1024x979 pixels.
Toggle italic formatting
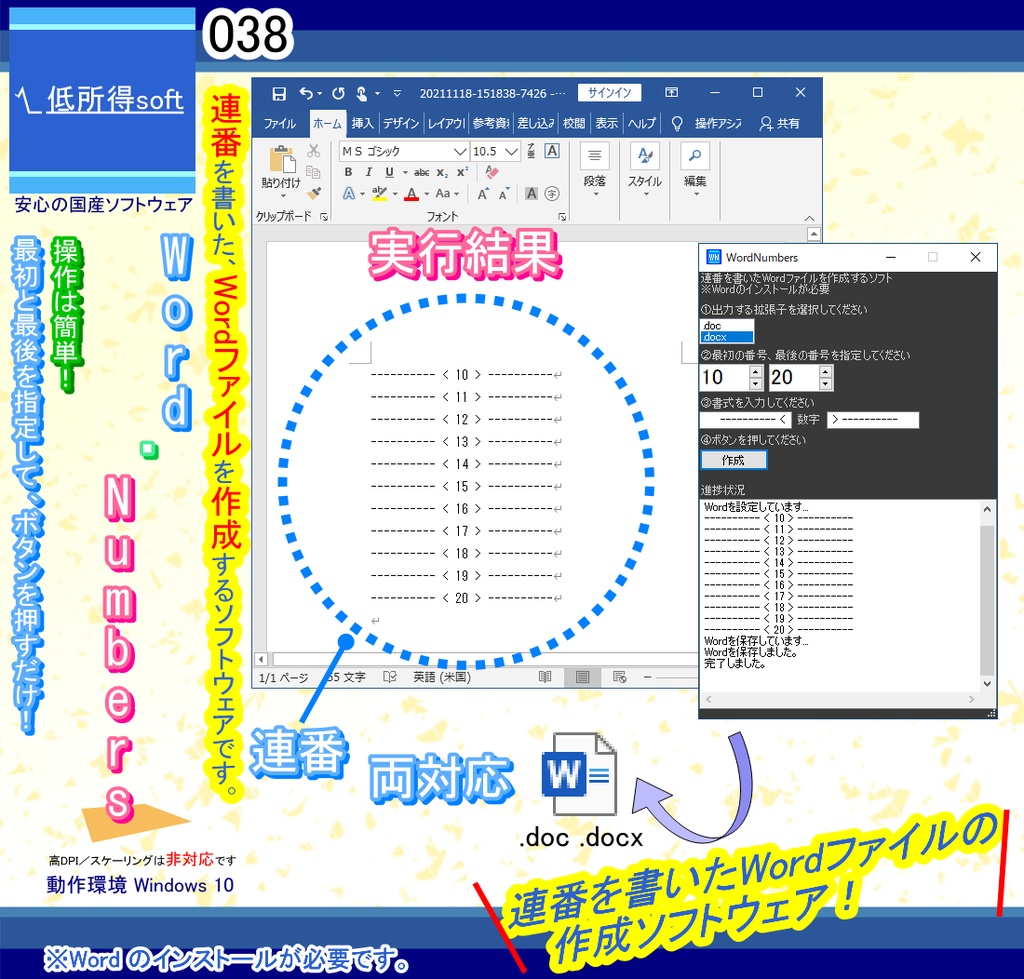(368, 172)
